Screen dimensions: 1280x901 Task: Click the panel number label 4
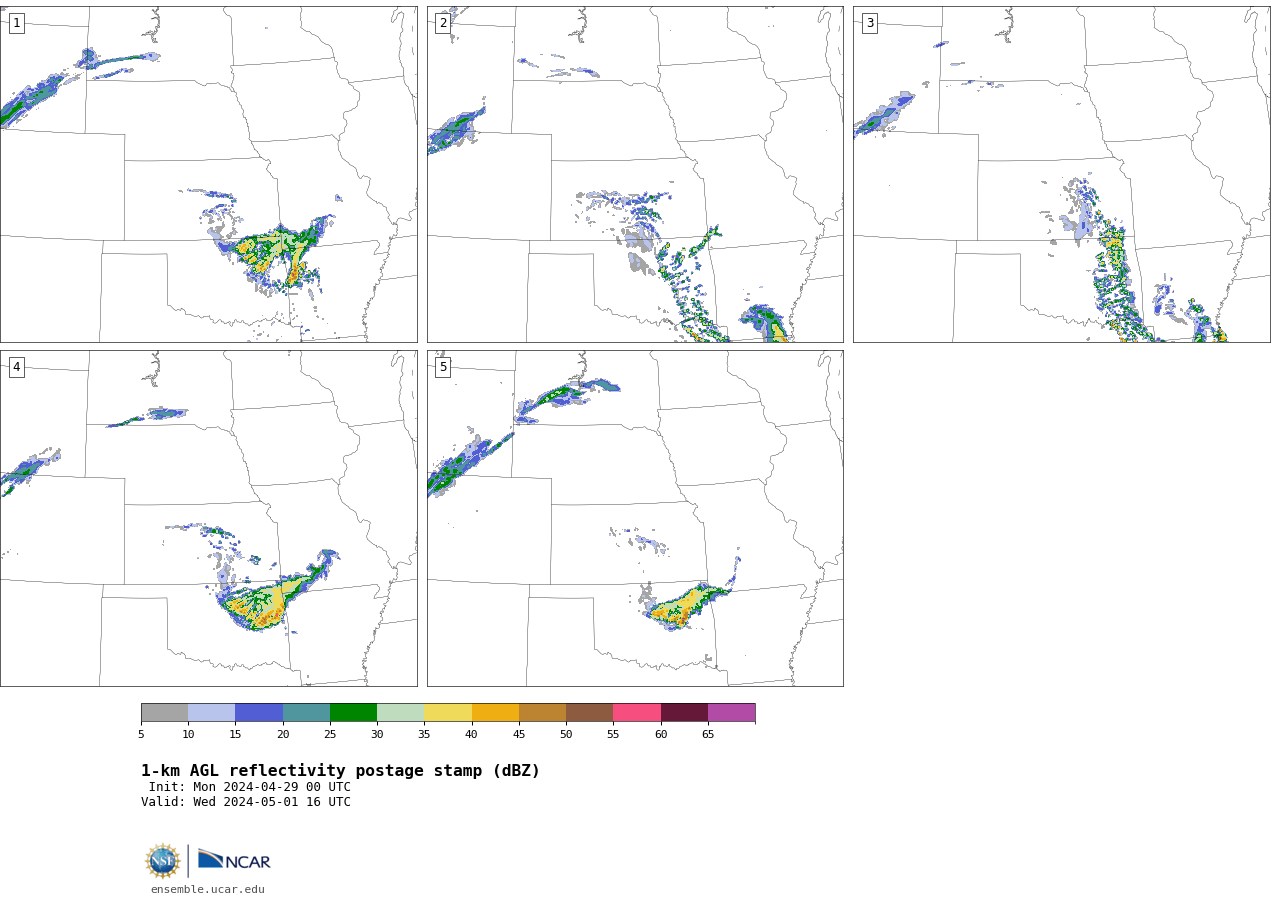pyautogui.click(x=16, y=367)
